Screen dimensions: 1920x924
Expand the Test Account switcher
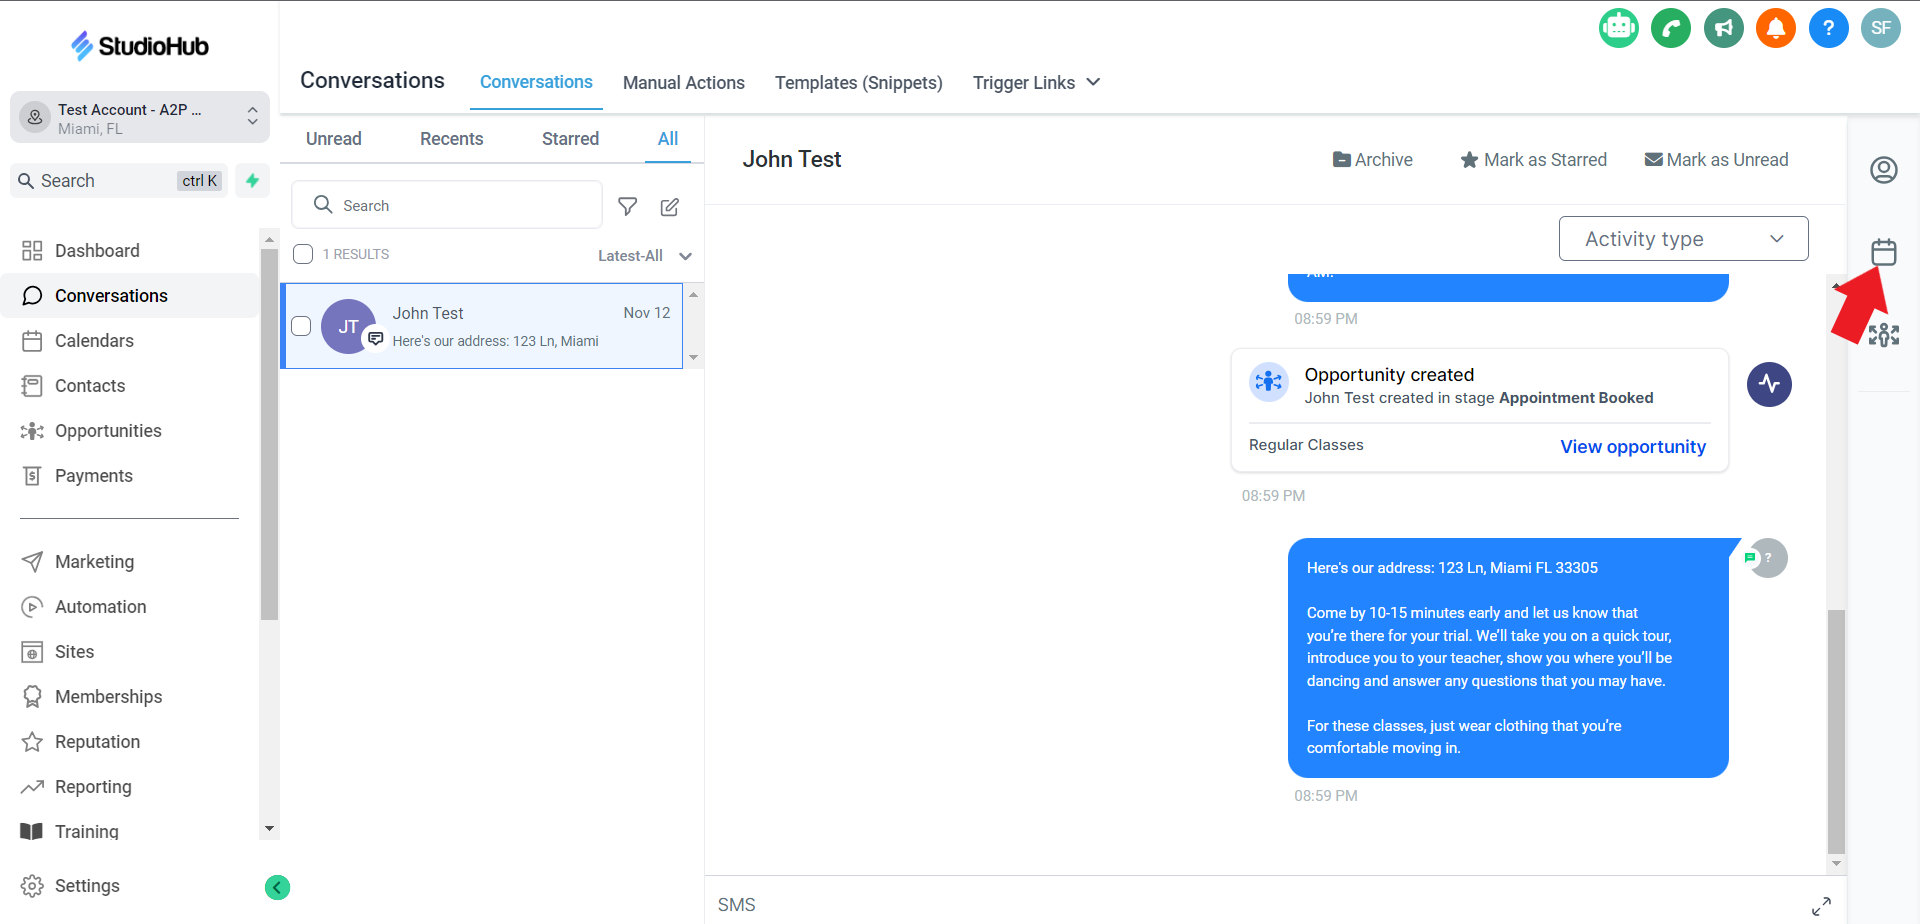pyautogui.click(x=140, y=117)
